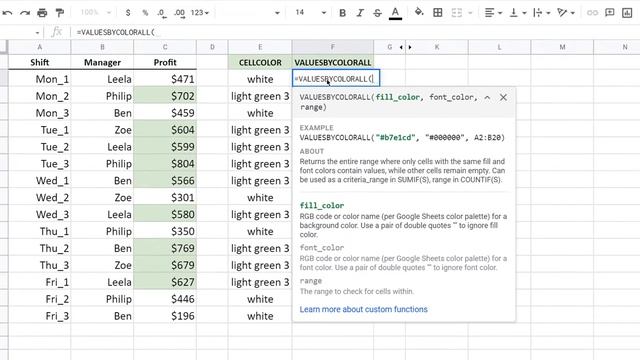640x360 pixels.
Task: Format as percent icon
Action: click(145, 13)
